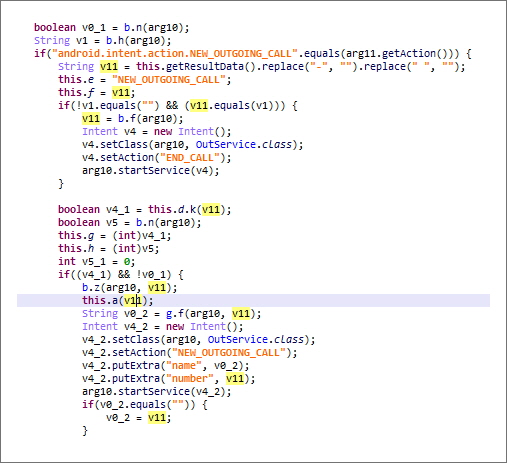Click v4_2.setAction("NEW_OUTGOING_CALL") line
Viewport: 507px width, 463px height.
190,352
